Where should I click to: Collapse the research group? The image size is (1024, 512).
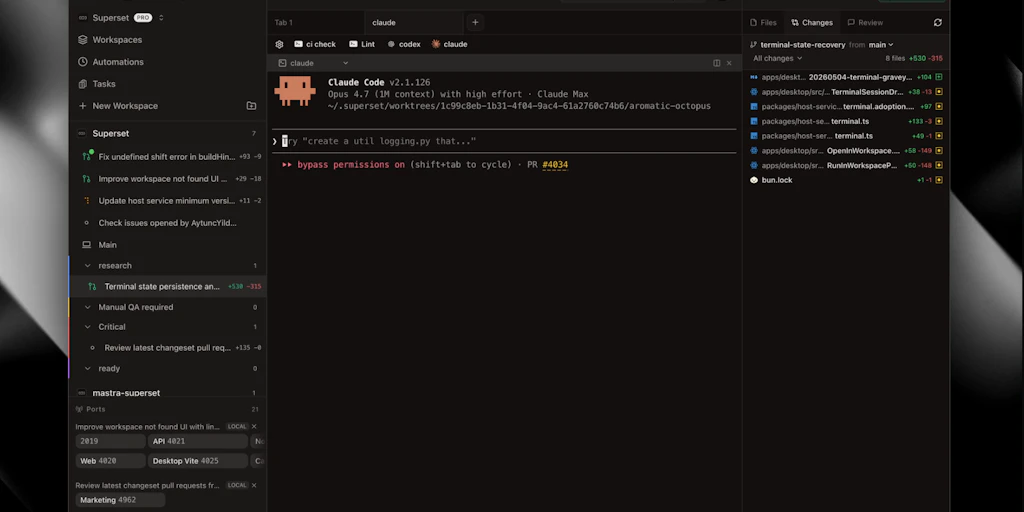88,266
